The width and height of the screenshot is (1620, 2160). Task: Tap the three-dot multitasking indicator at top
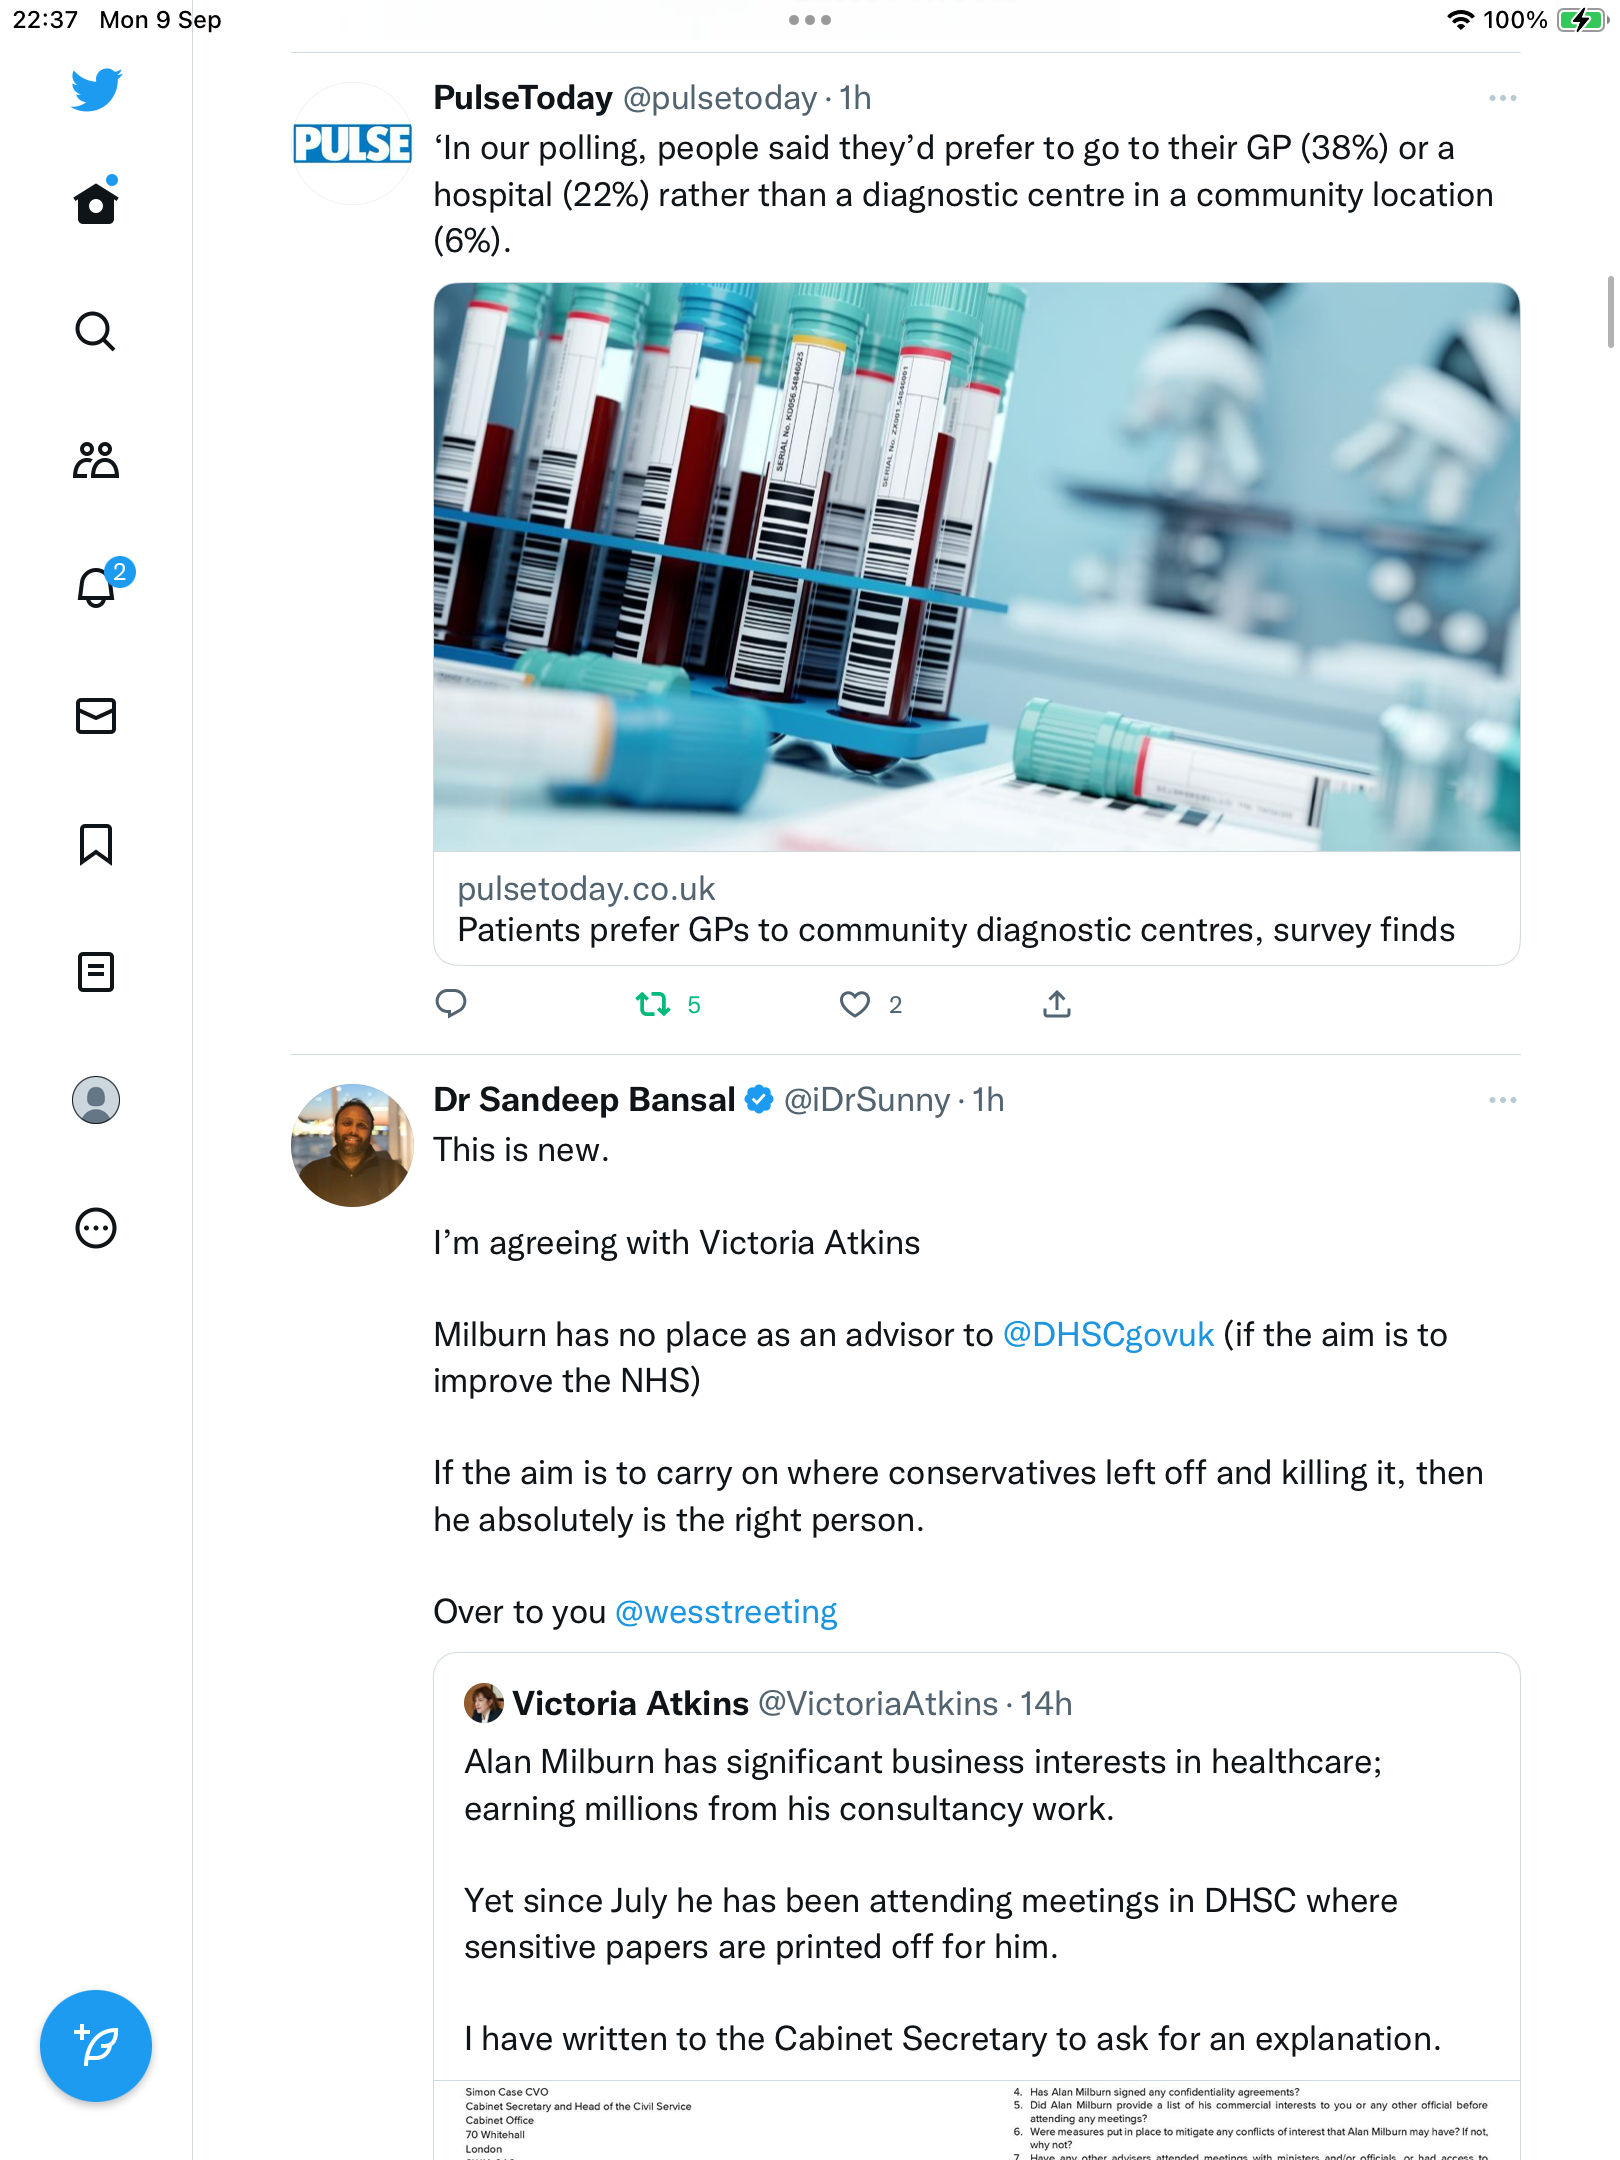[810, 20]
